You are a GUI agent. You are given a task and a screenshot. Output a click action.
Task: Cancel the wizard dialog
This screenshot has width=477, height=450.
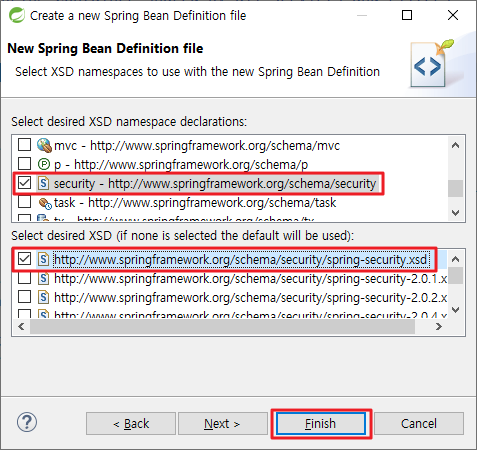click(419, 424)
